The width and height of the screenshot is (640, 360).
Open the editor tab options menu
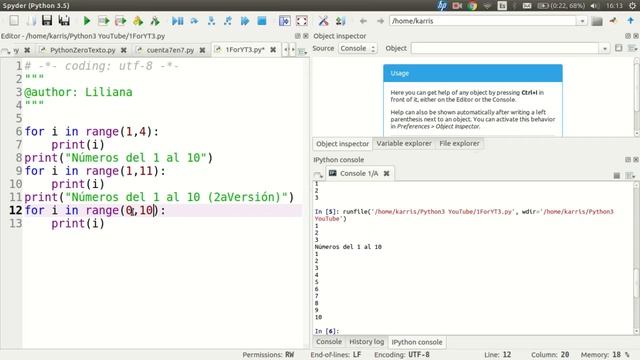tap(302, 51)
